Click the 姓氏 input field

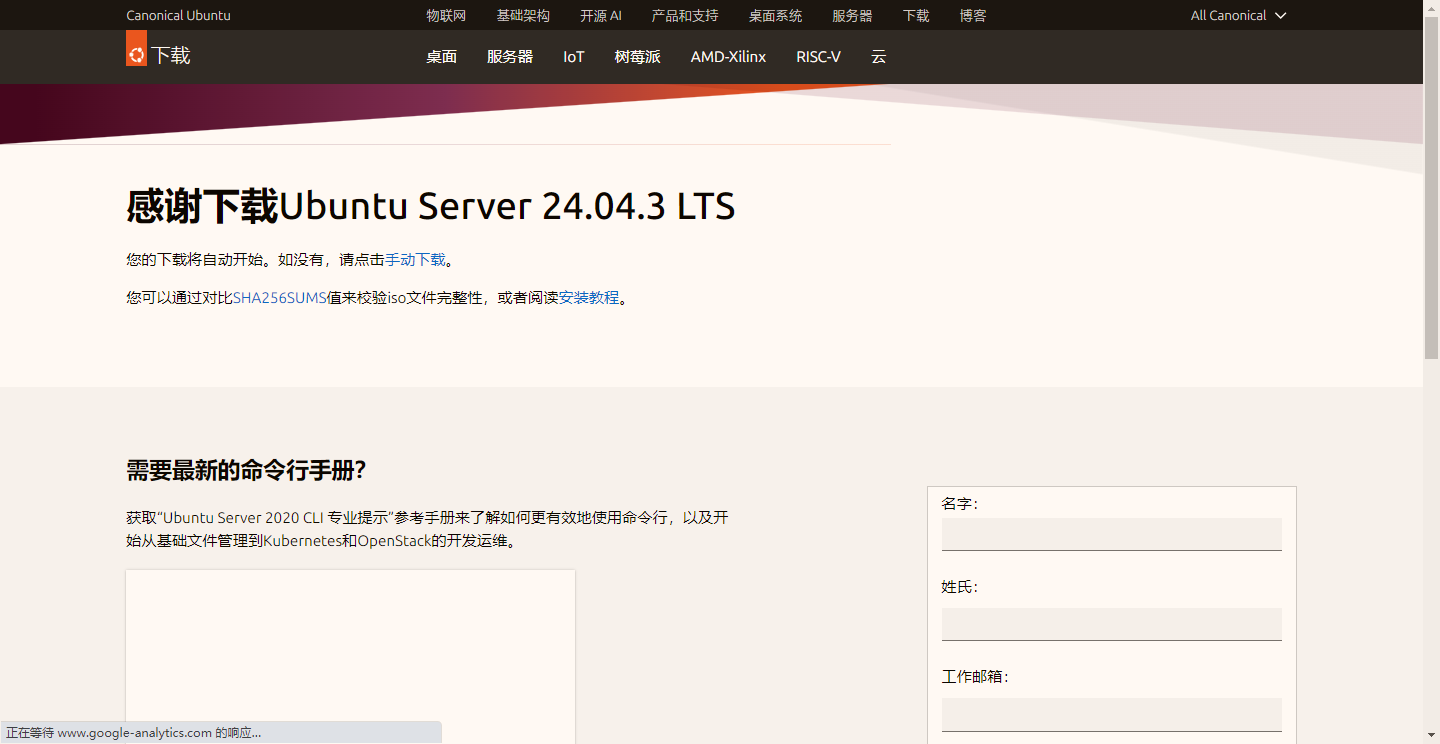tap(1111, 624)
